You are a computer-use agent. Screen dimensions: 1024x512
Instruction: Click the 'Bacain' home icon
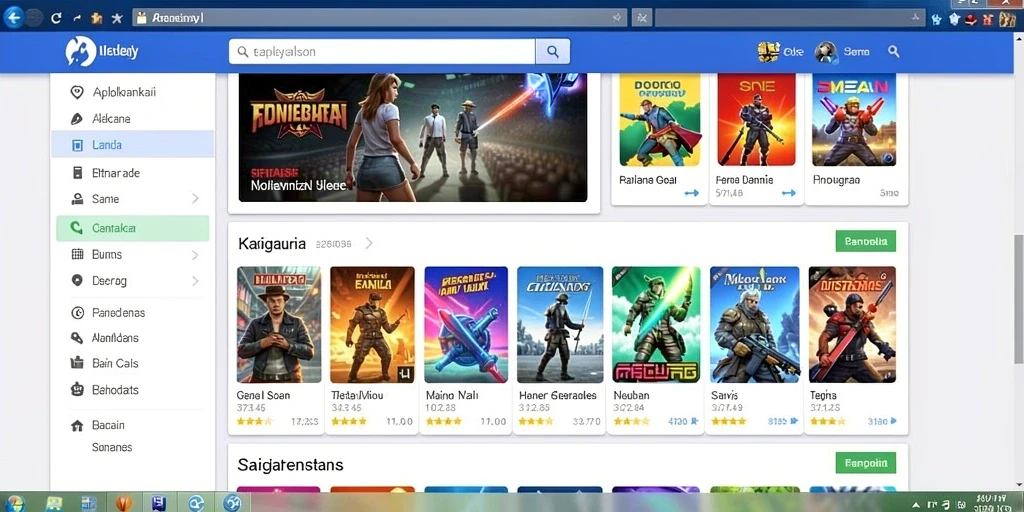[x=77, y=426]
